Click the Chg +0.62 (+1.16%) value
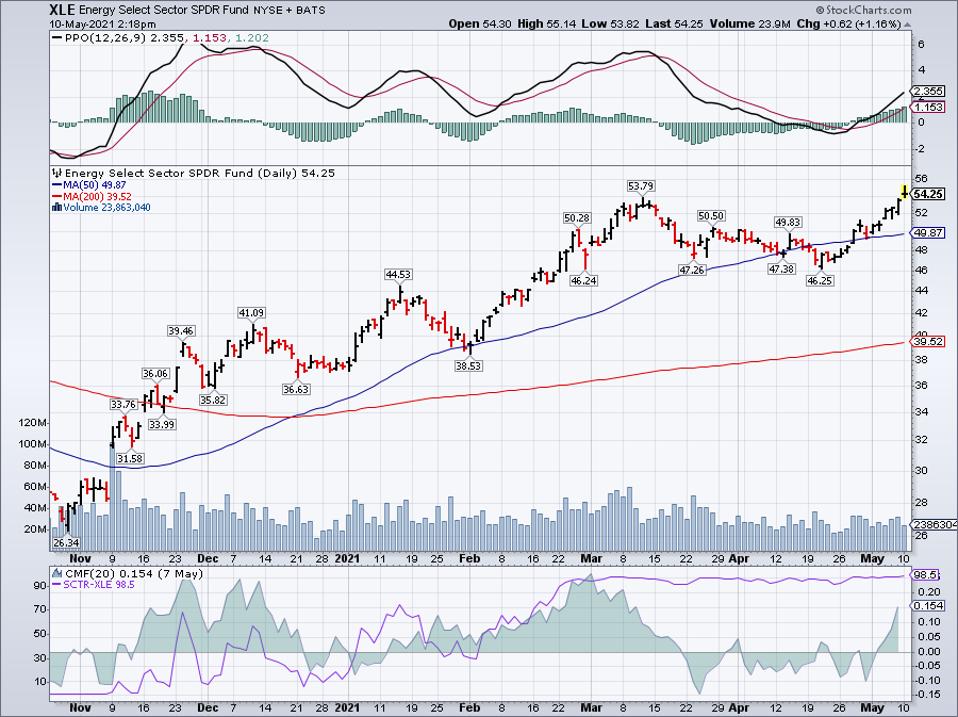958x717 pixels. click(850, 24)
